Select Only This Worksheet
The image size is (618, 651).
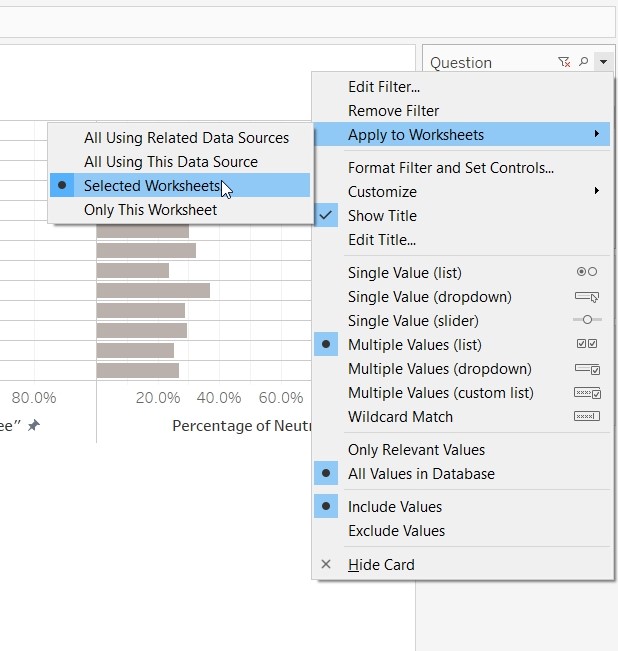pyautogui.click(x=150, y=210)
